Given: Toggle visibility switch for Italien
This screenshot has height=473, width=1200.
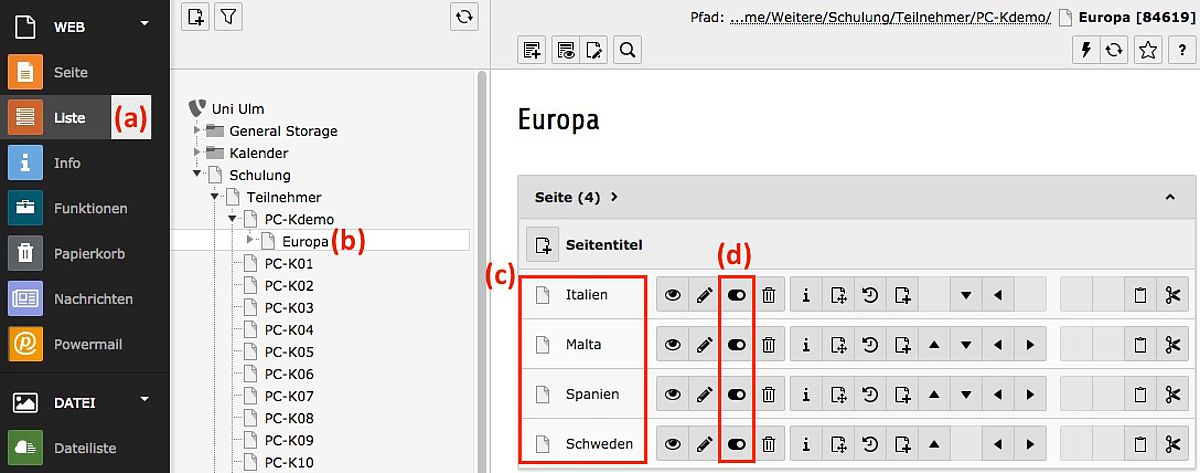Looking at the screenshot, I should (737, 294).
